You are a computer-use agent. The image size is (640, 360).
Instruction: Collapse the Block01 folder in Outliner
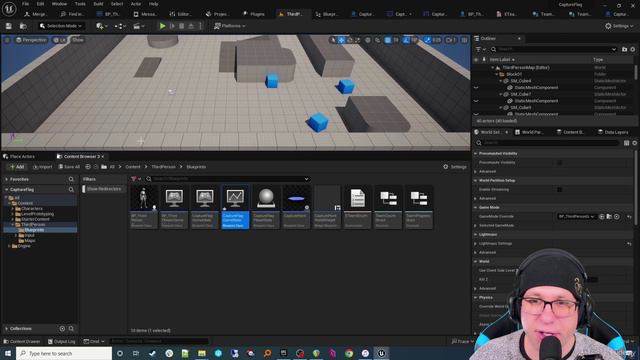pyautogui.click(x=497, y=74)
